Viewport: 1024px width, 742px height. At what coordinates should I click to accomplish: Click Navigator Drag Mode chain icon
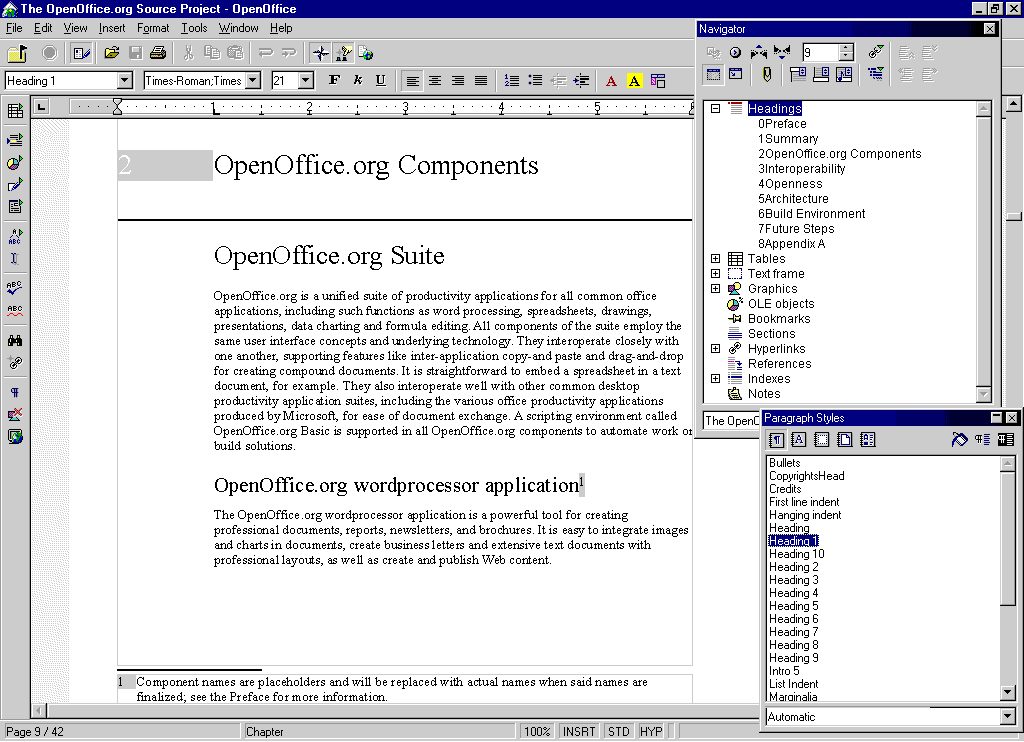tap(875, 52)
